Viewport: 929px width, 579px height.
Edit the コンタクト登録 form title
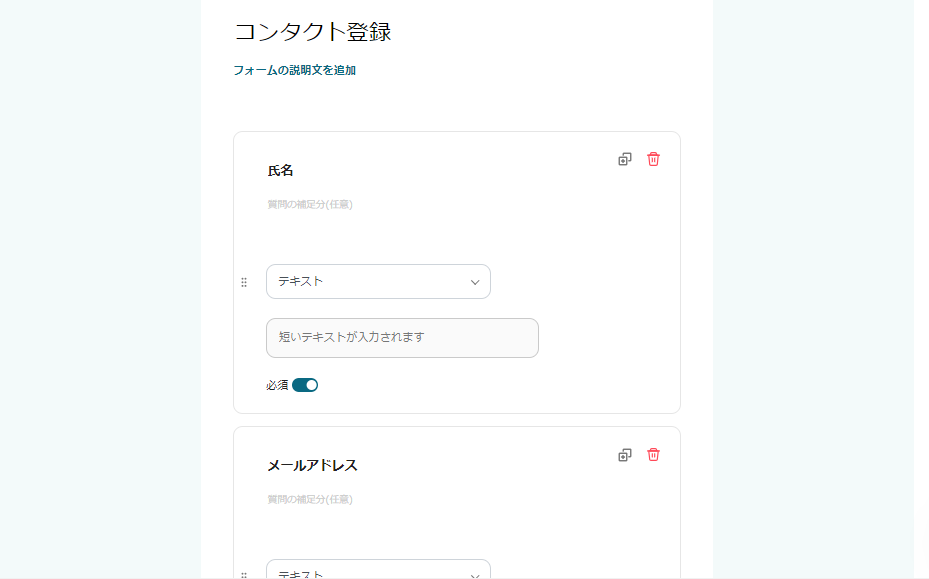tap(313, 32)
